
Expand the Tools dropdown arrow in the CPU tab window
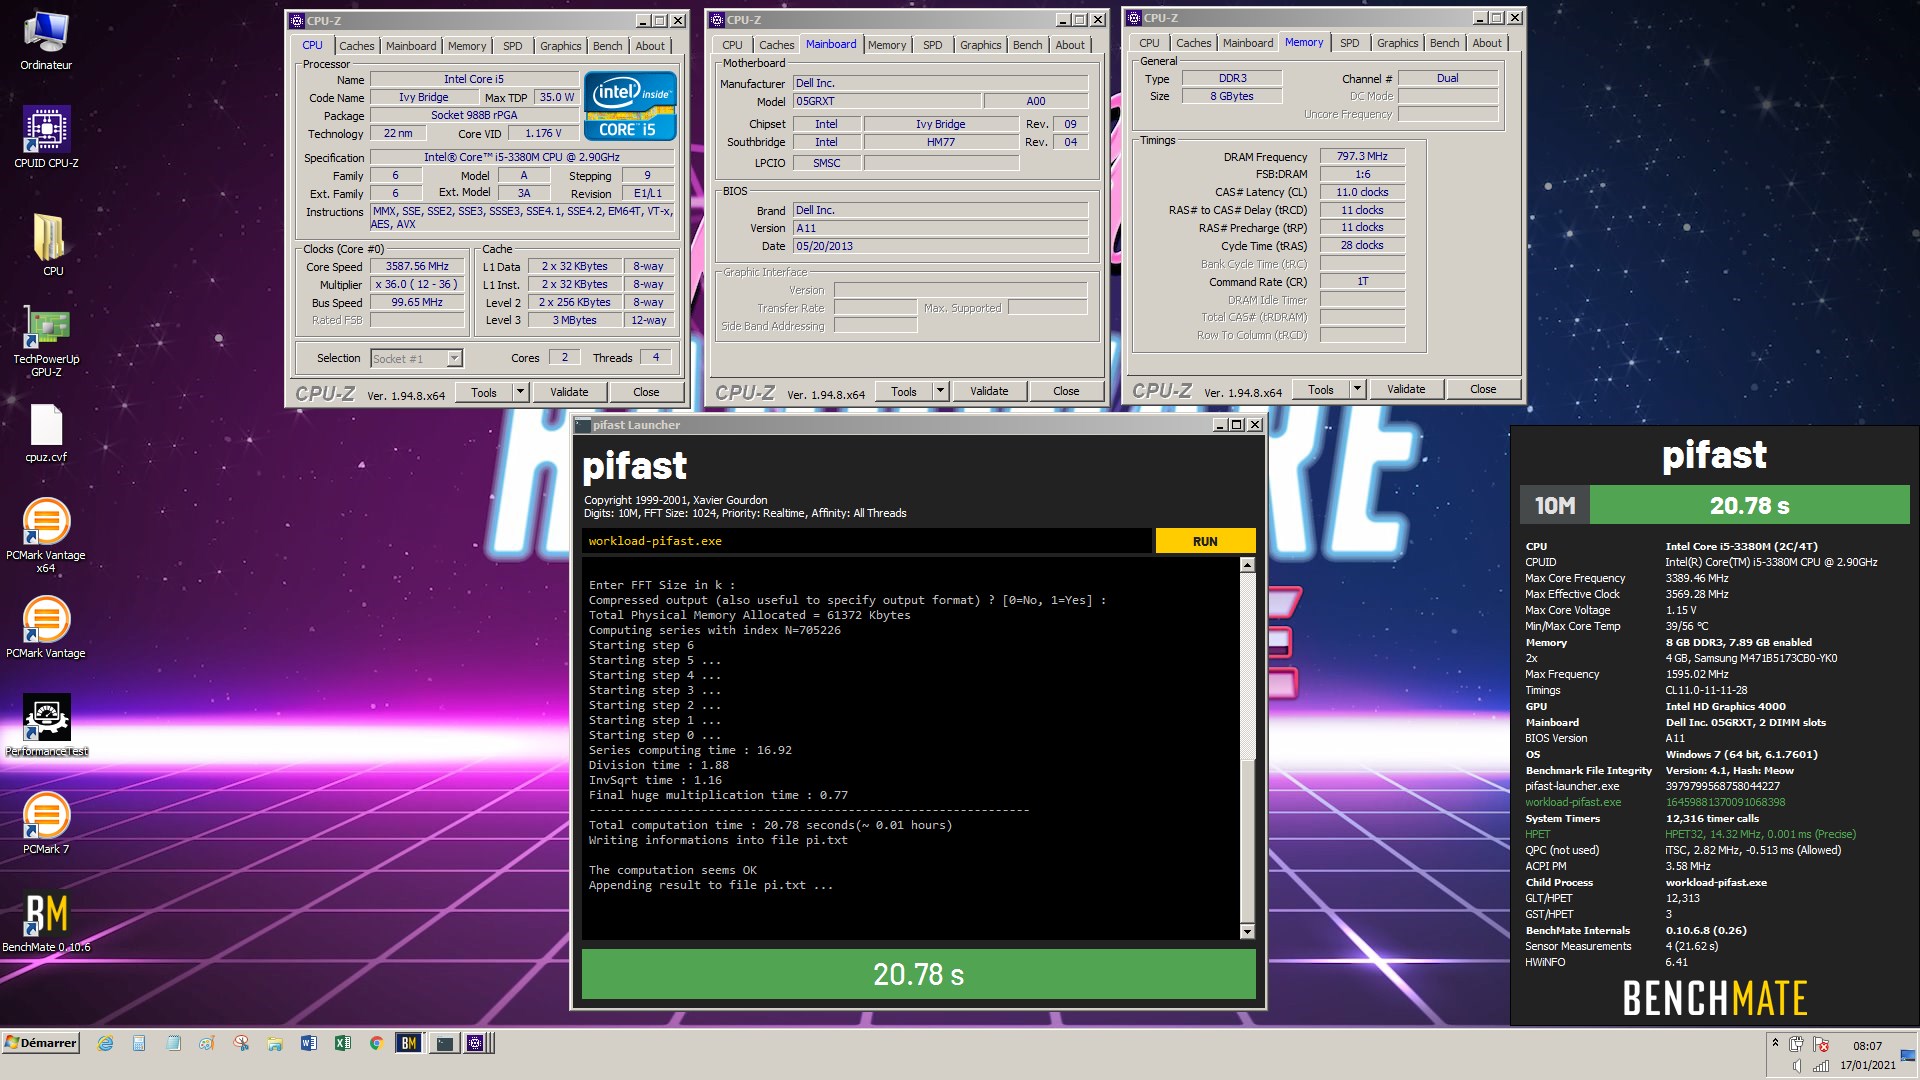pyautogui.click(x=520, y=392)
